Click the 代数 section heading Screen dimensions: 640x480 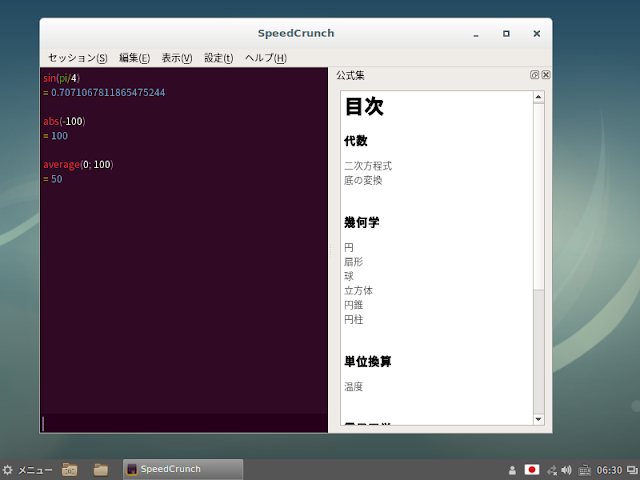click(x=356, y=141)
